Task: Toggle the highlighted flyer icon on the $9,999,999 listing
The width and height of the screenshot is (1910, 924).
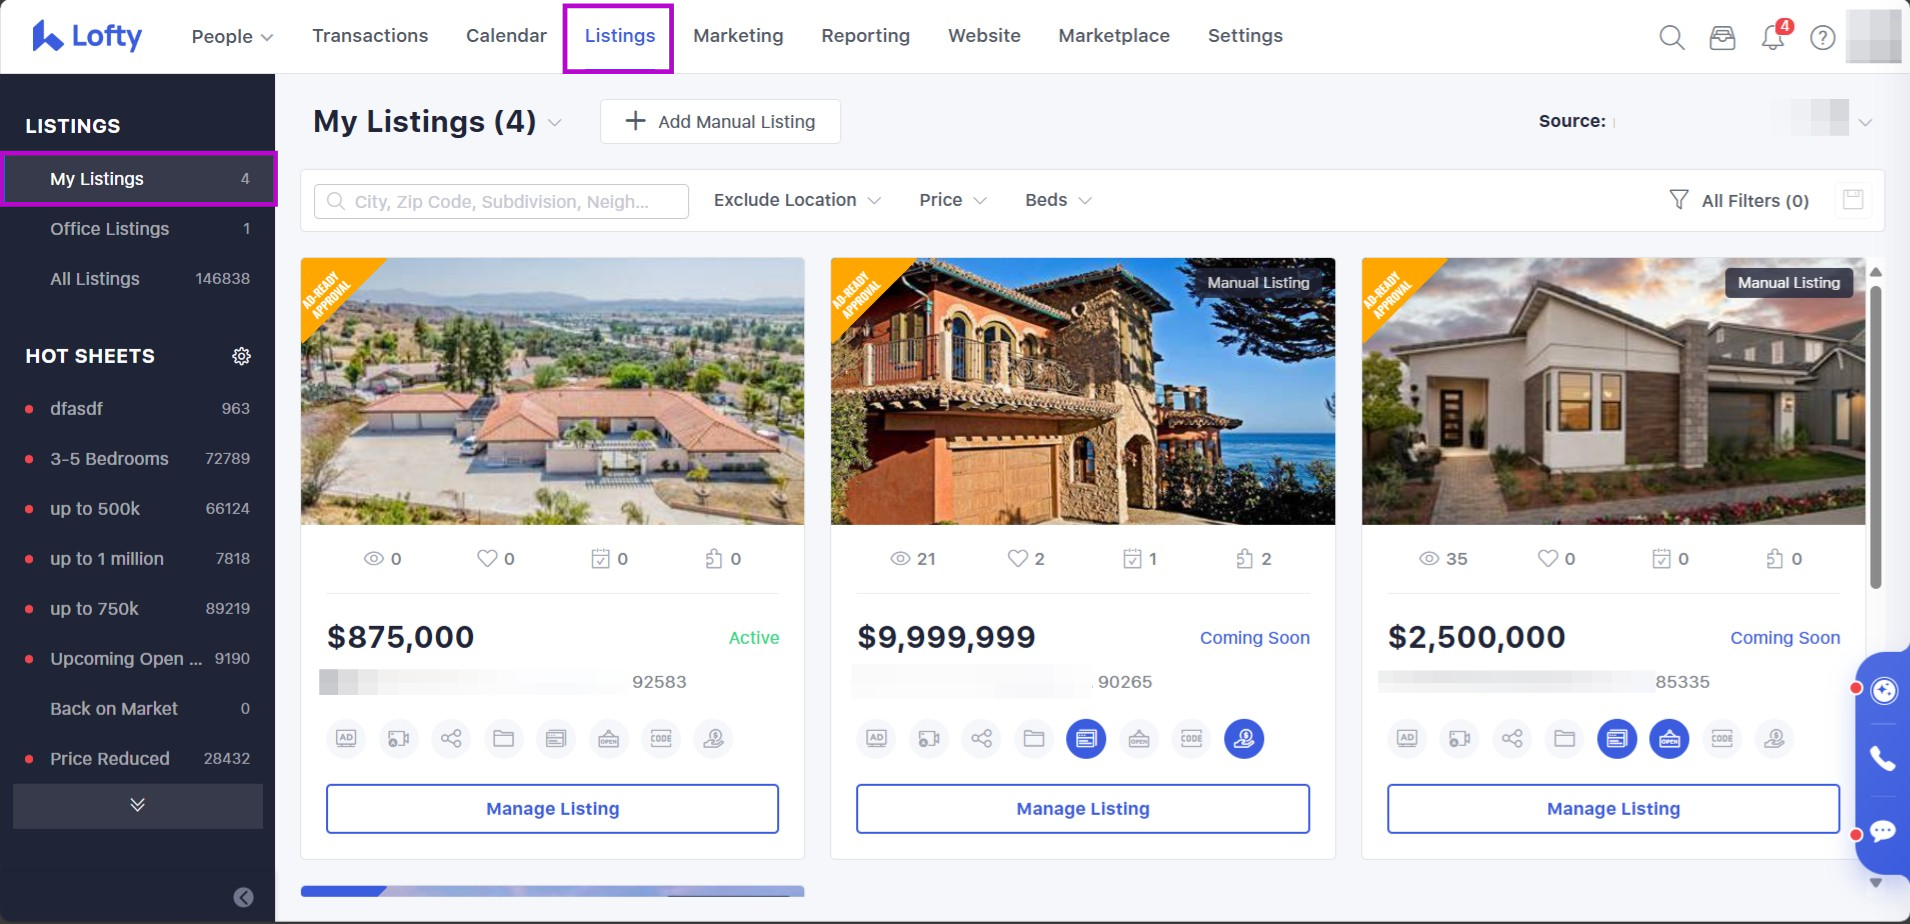Action: click(1086, 738)
